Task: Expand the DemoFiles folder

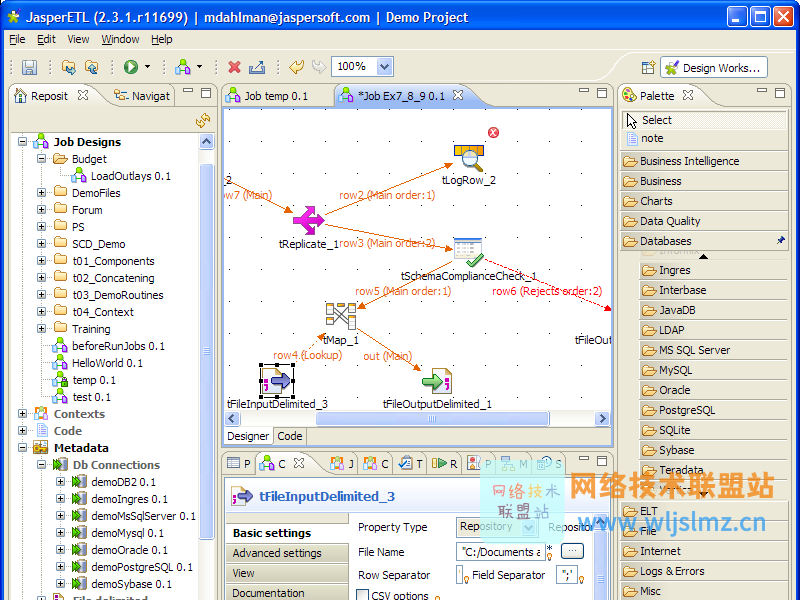Action: [41, 193]
